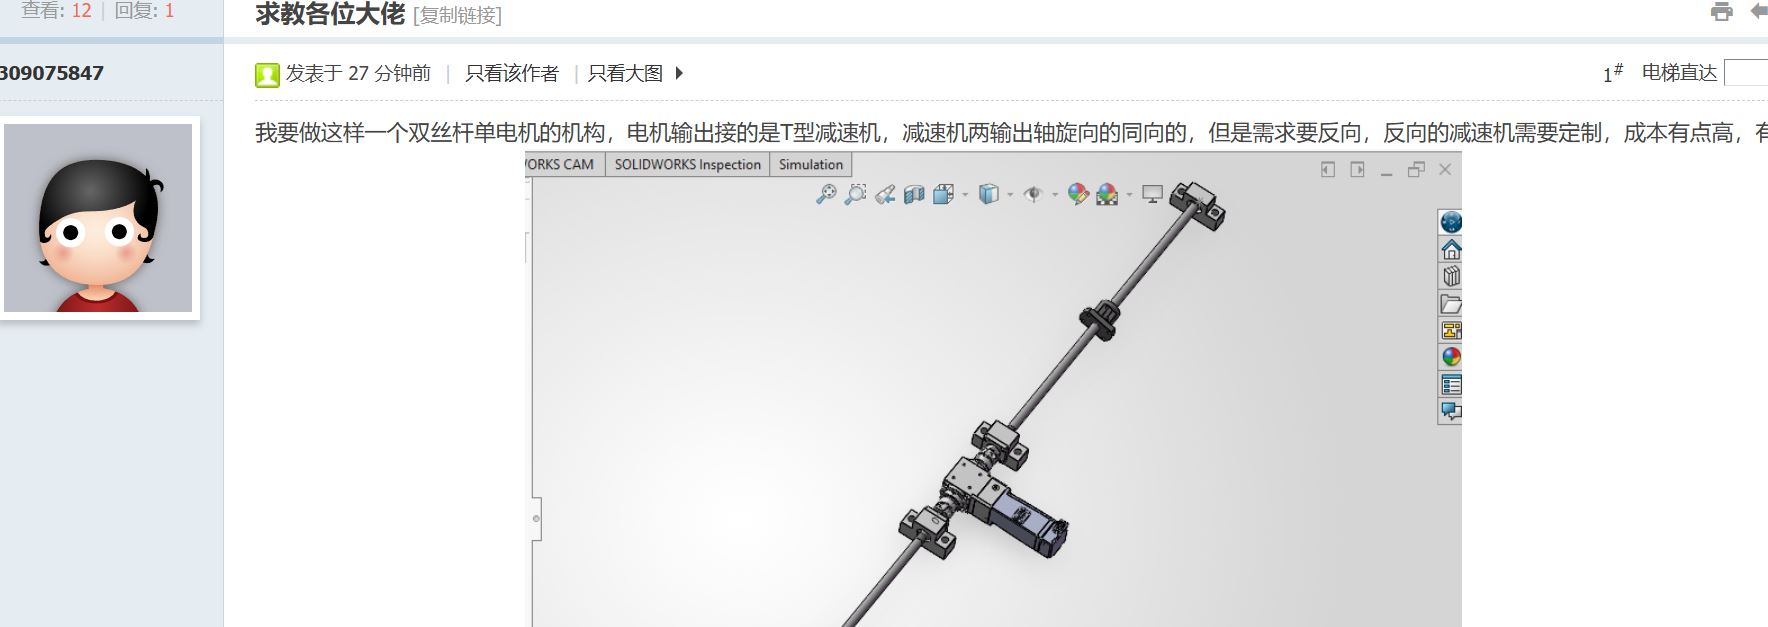
Task: Switch to the Simulation tab
Action: tap(810, 165)
